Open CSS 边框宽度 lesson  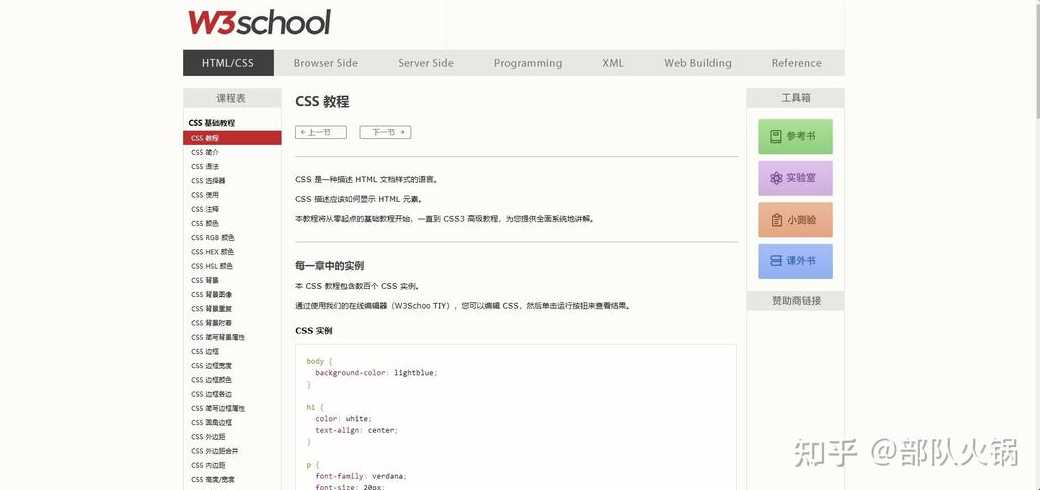(x=212, y=366)
